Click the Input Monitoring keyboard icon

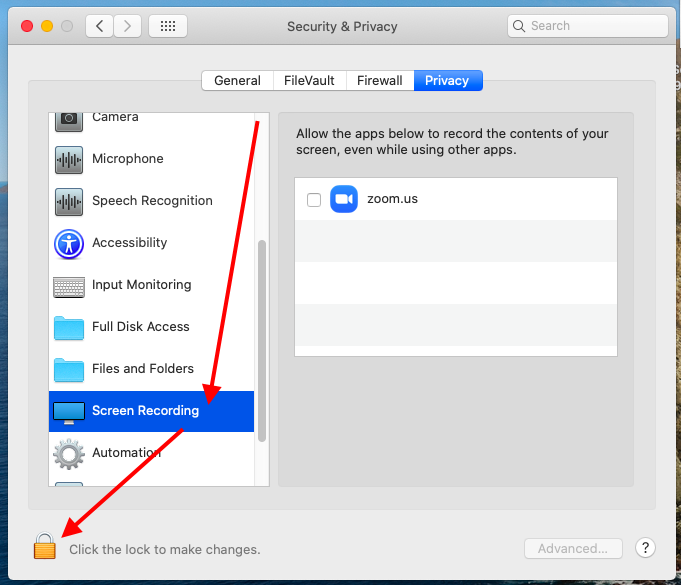point(69,286)
